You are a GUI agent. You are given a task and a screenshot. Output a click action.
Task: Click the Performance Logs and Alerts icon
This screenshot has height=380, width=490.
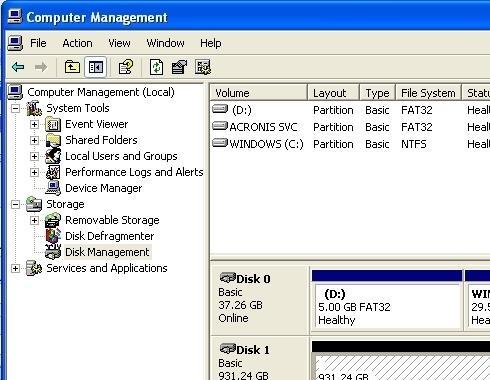53,172
